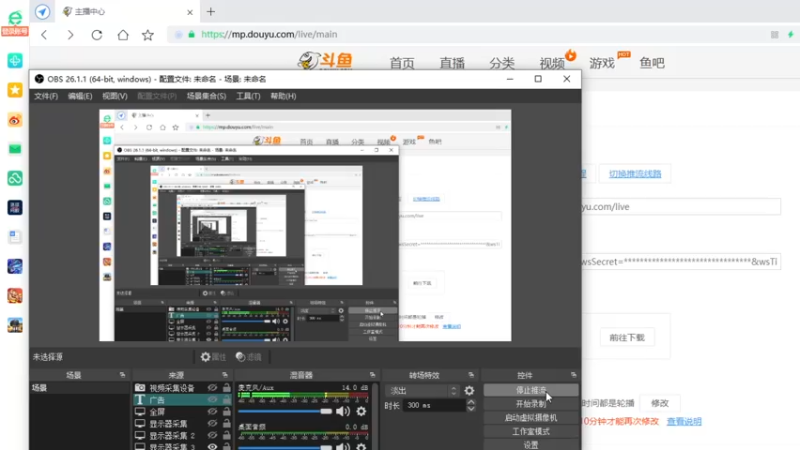Go to Douyu 直播 nav item
The height and width of the screenshot is (450, 800).
click(452, 63)
